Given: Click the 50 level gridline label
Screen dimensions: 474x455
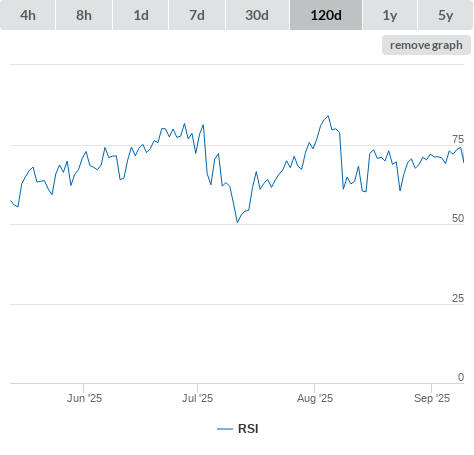Looking at the screenshot, I should [458, 218].
